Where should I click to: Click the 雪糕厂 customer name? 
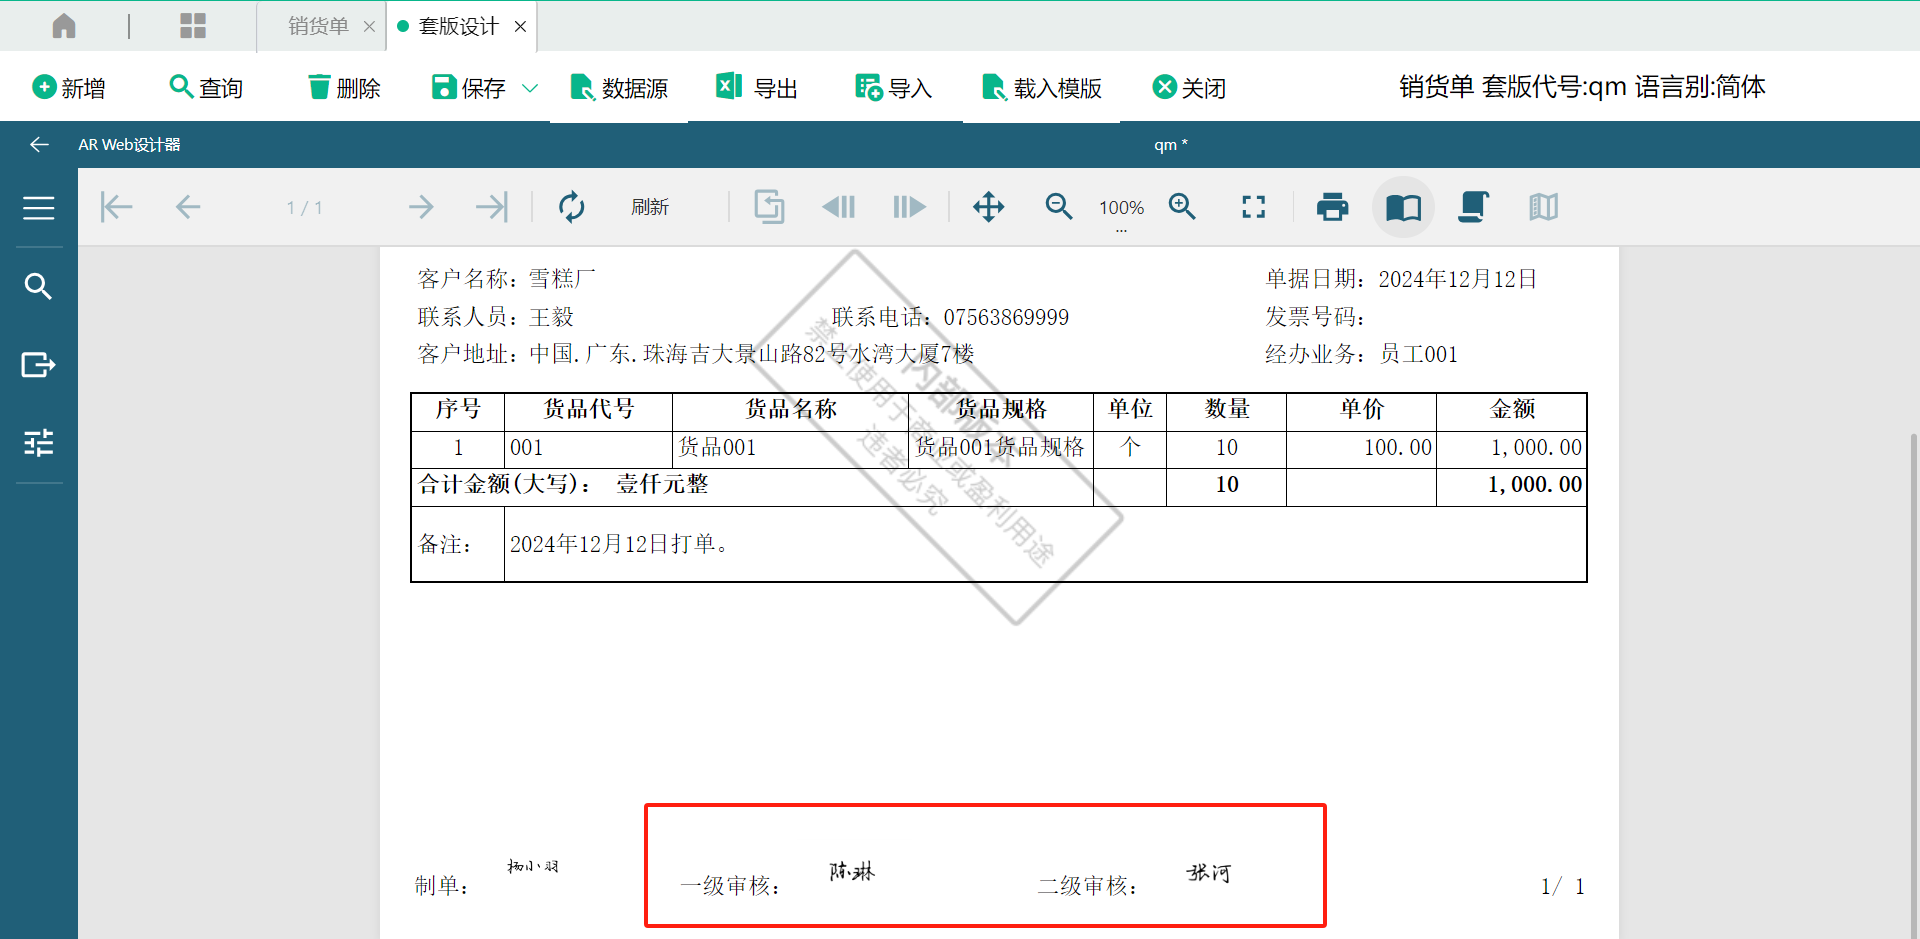(x=562, y=279)
